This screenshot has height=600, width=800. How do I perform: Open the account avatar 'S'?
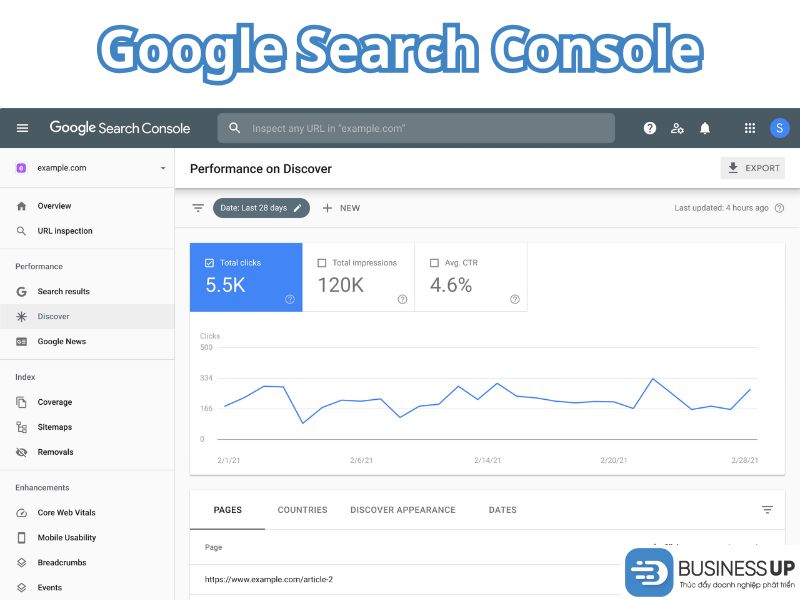point(779,128)
